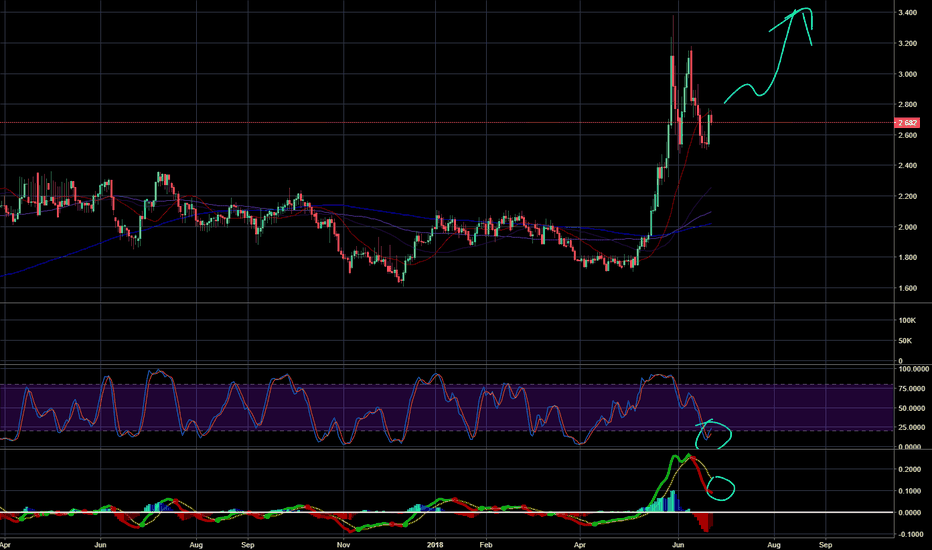Image resolution: width=932 pixels, height=550 pixels.
Task: Select the 1.800 price scale value
Action: (x=907, y=257)
